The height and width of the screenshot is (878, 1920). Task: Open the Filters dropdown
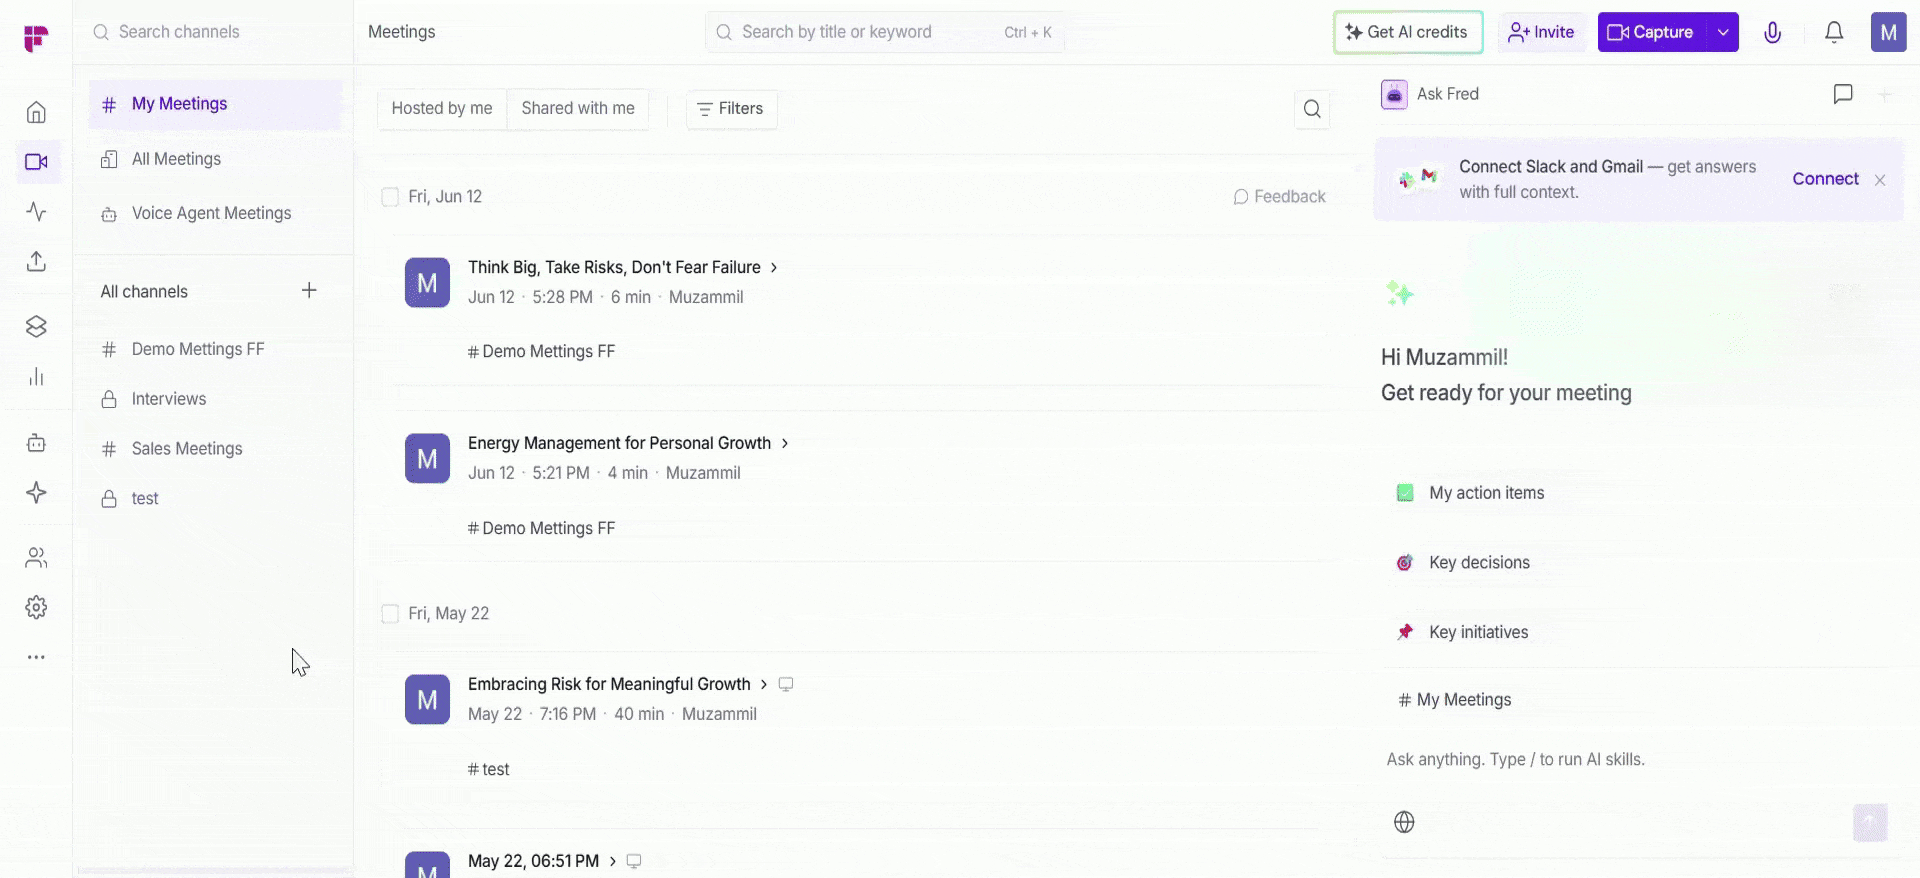(731, 109)
